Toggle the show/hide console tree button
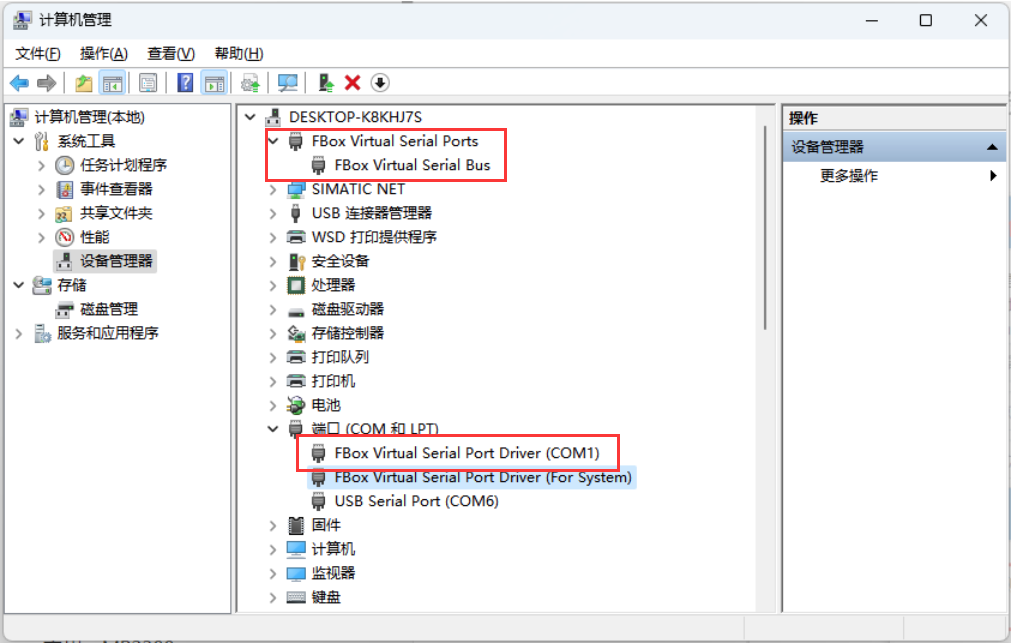This screenshot has height=643, width=1011. tap(112, 83)
